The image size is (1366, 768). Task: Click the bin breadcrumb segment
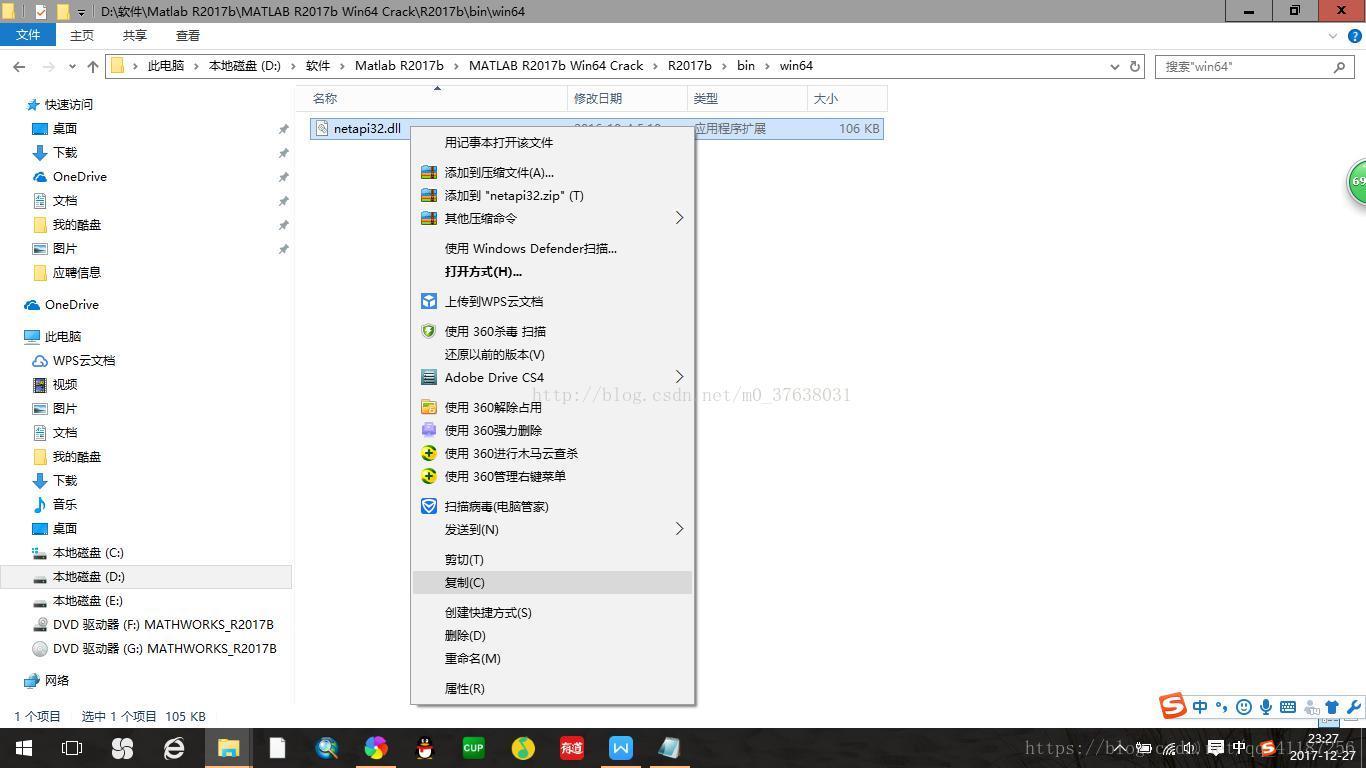pyautogui.click(x=746, y=66)
